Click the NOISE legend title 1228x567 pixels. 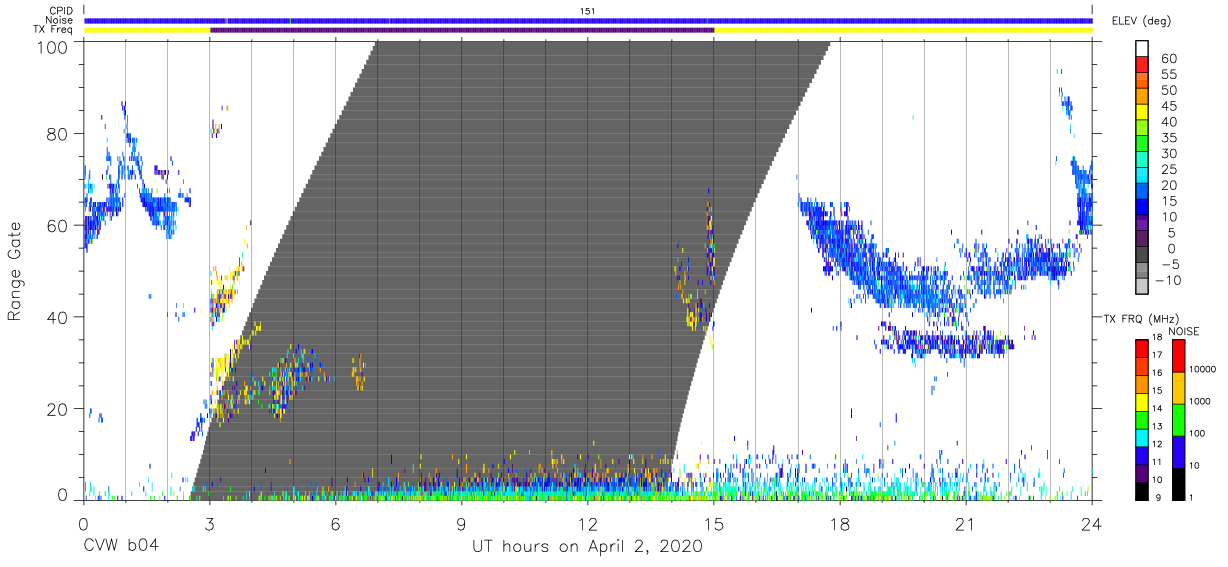click(x=1184, y=330)
